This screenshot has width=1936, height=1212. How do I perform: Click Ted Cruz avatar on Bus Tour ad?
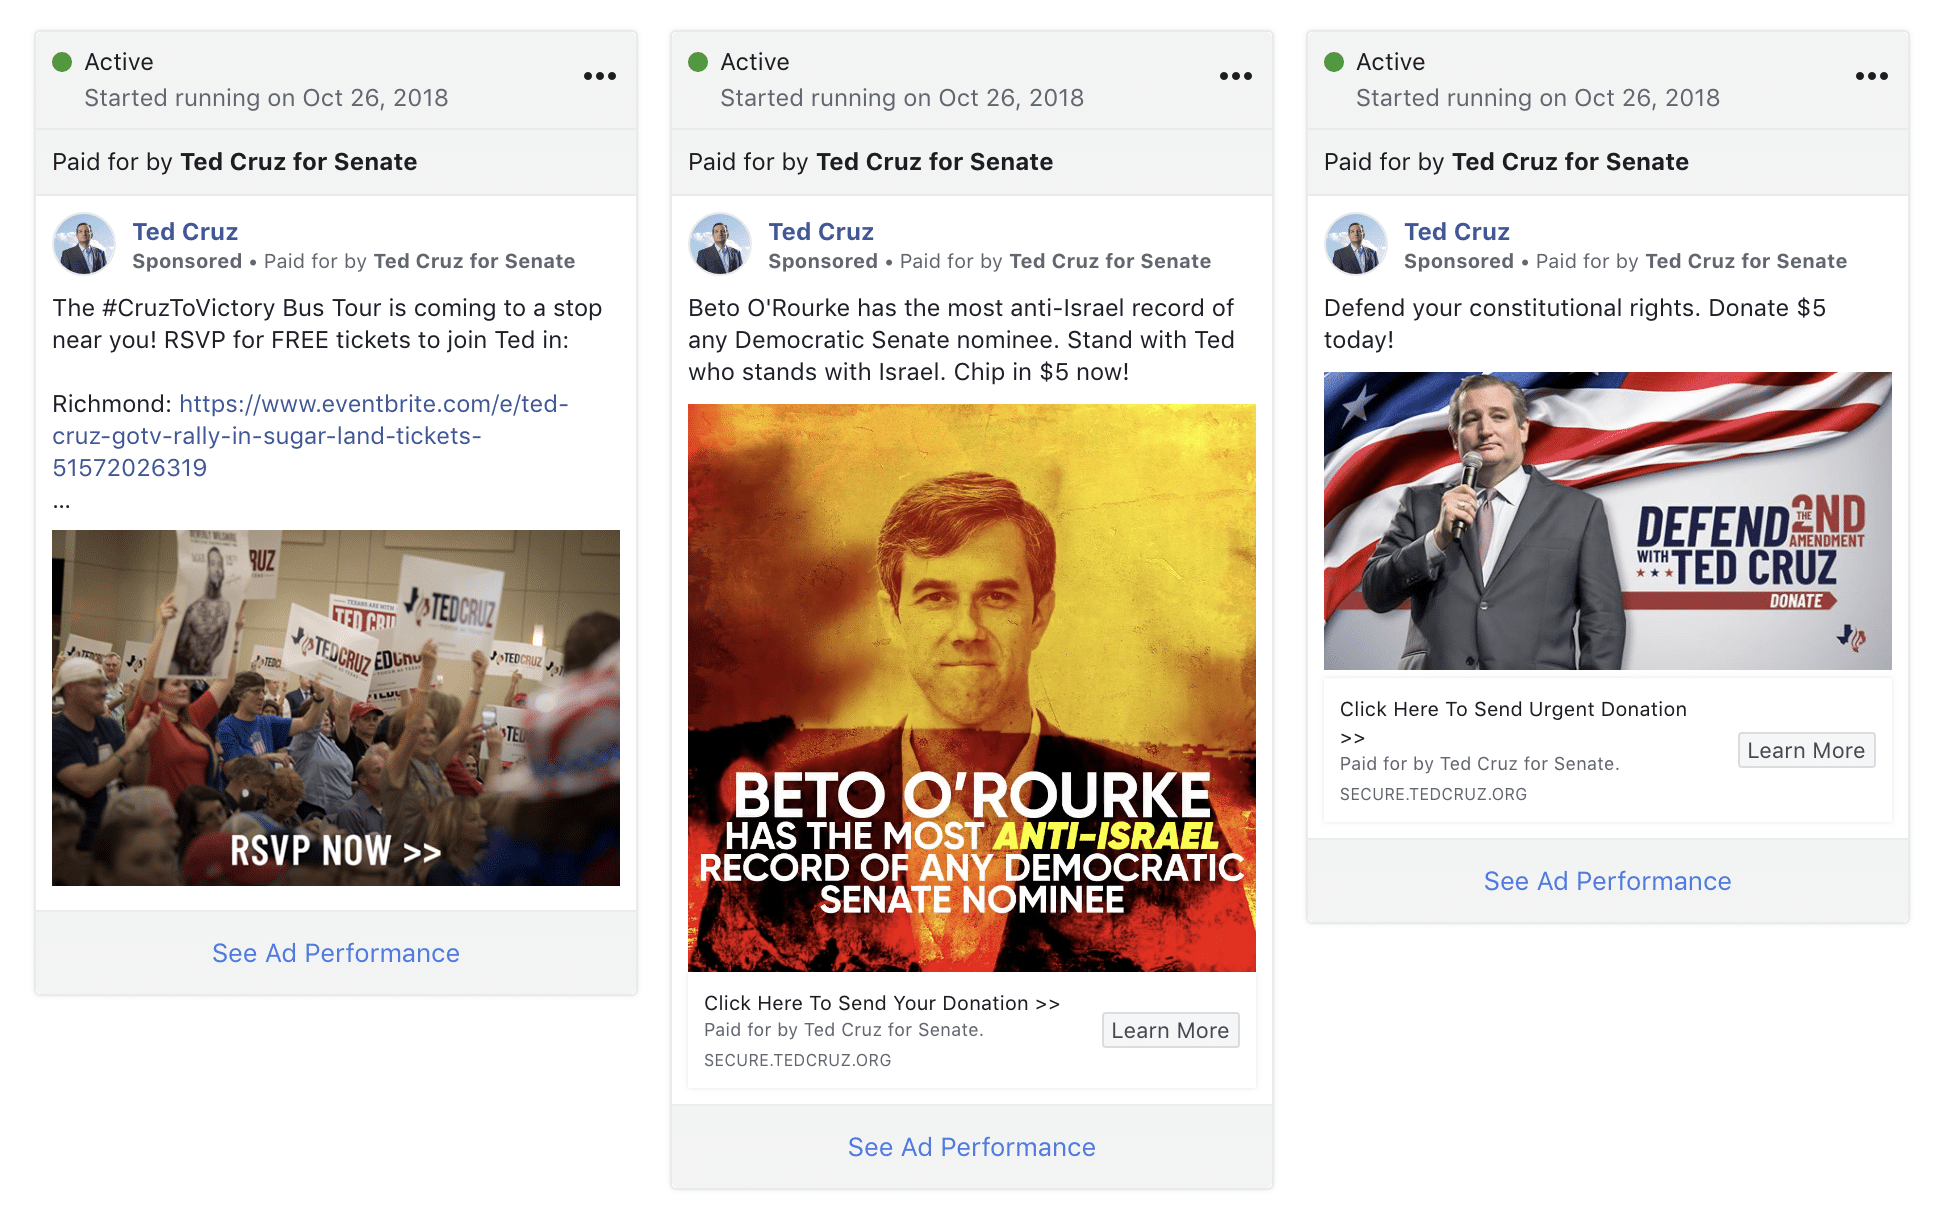pos(84,244)
